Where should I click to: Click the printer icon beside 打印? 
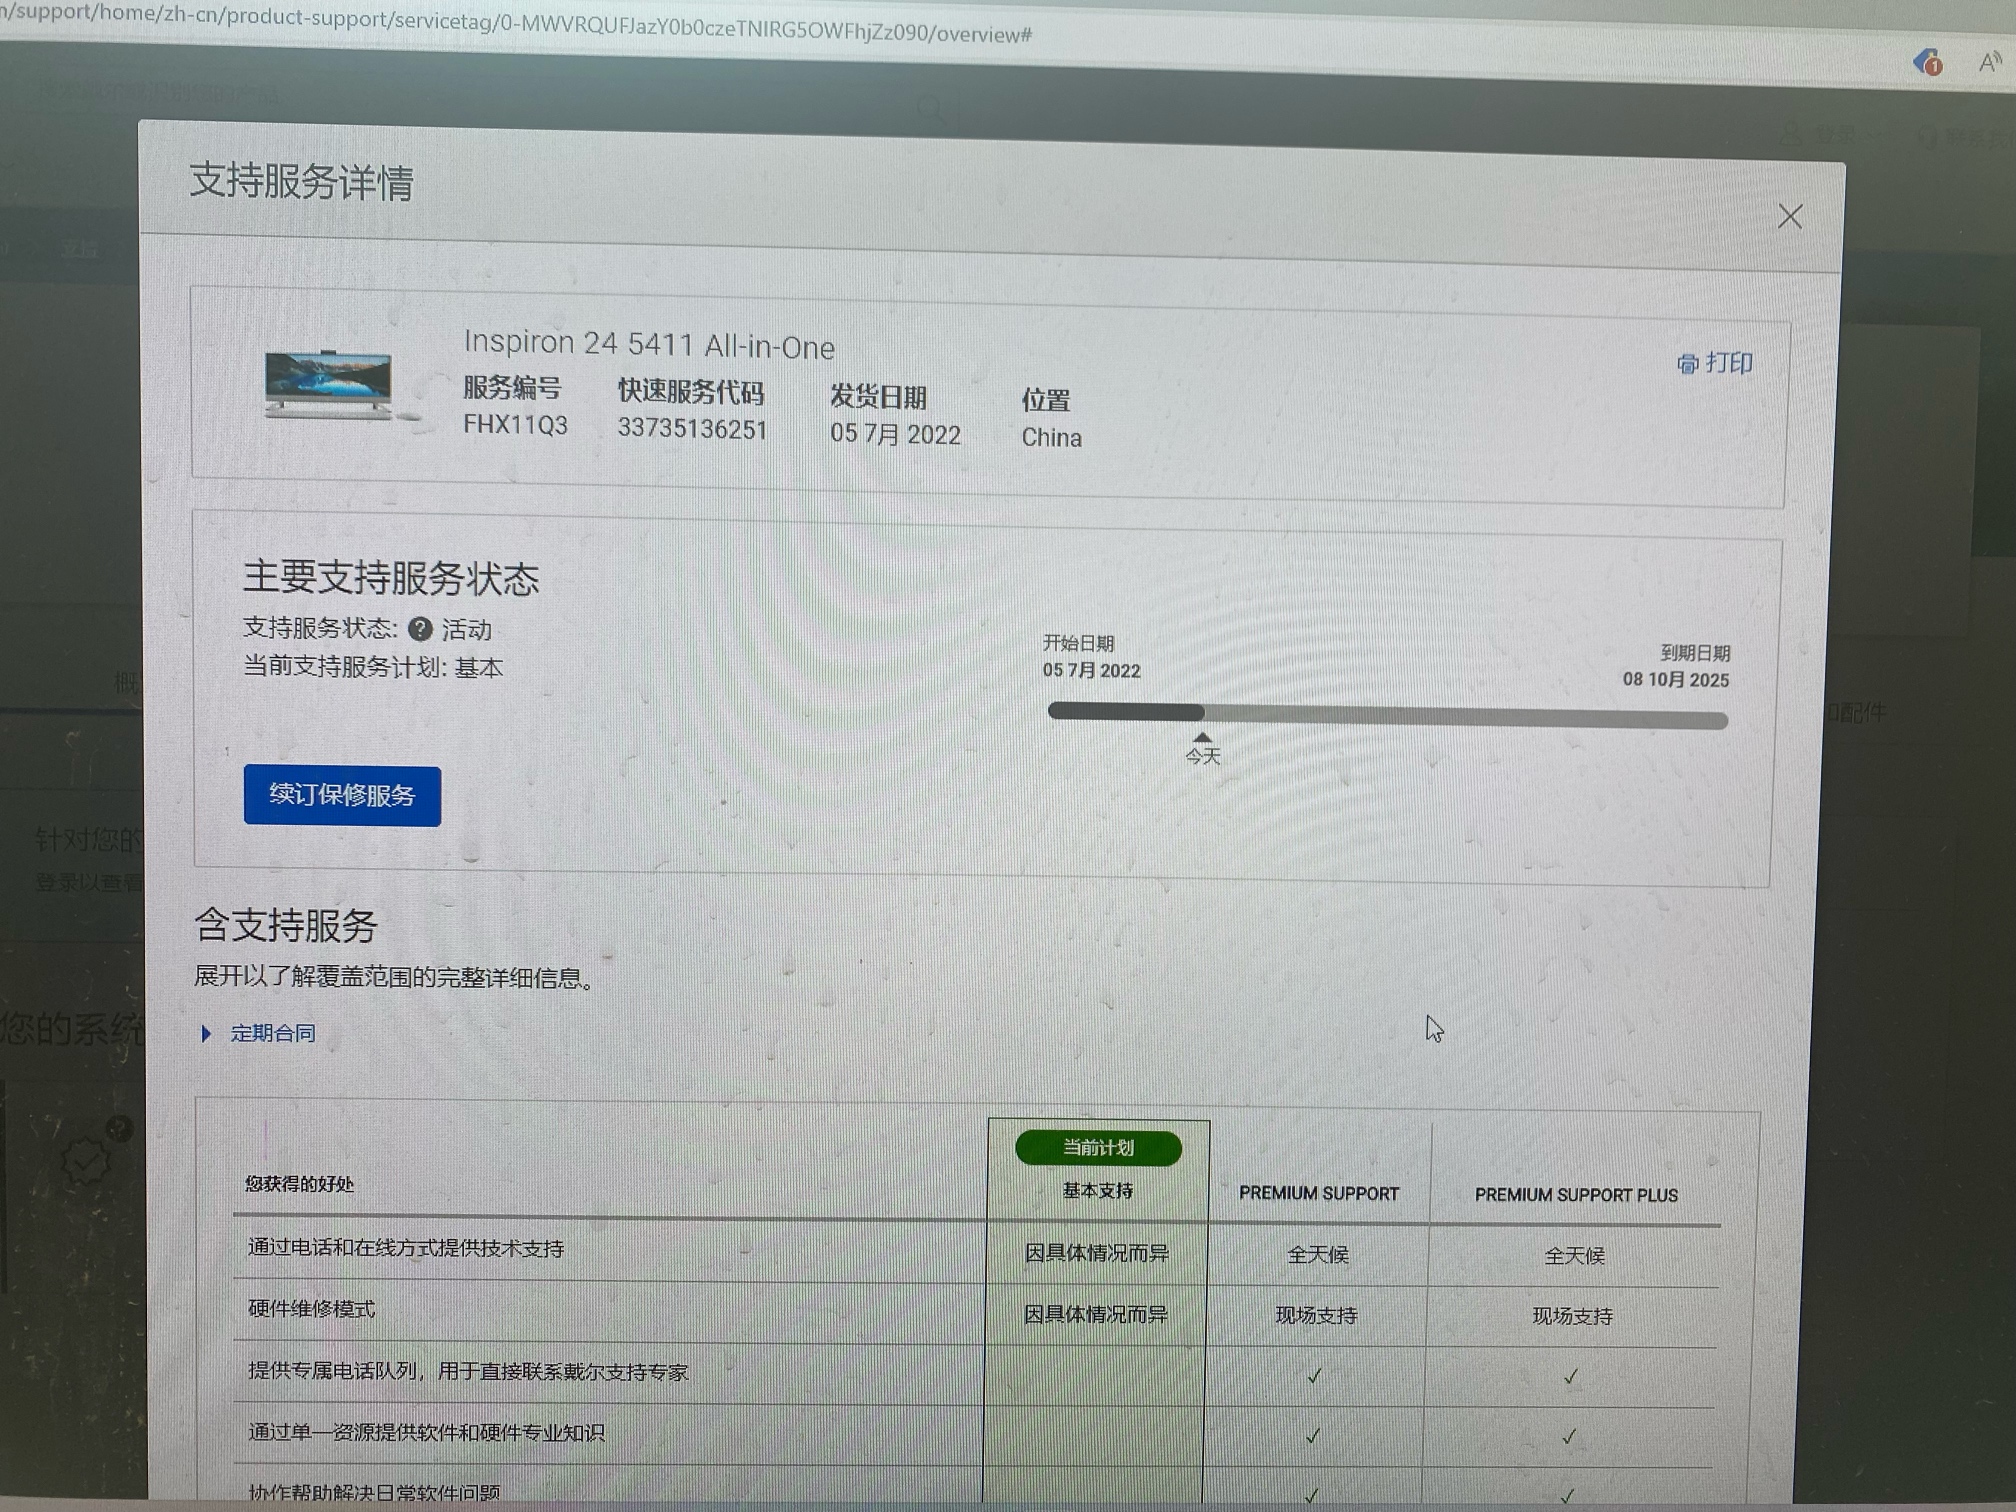click(x=1687, y=364)
